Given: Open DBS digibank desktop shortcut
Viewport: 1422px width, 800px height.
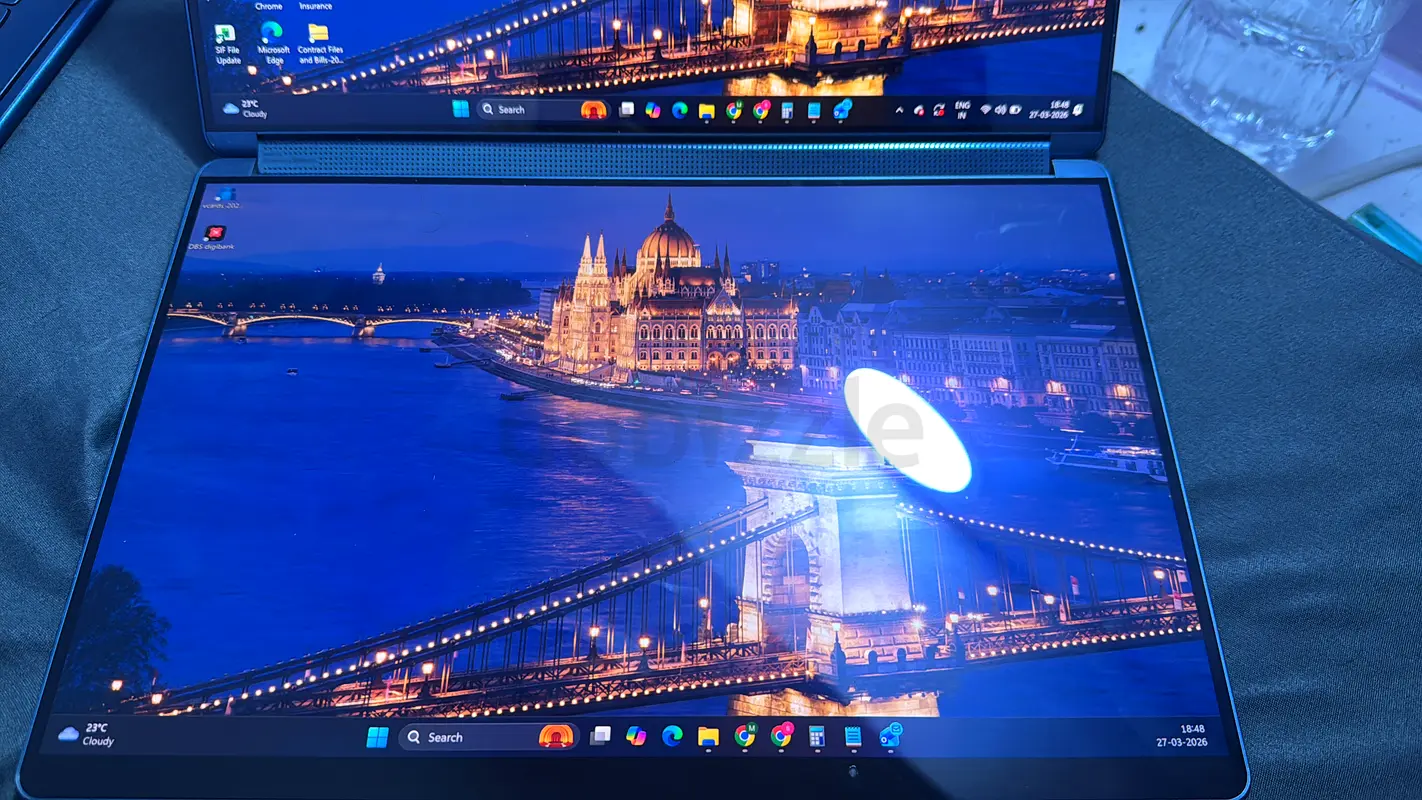Looking at the screenshot, I should pyautogui.click(x=213, y=234).
